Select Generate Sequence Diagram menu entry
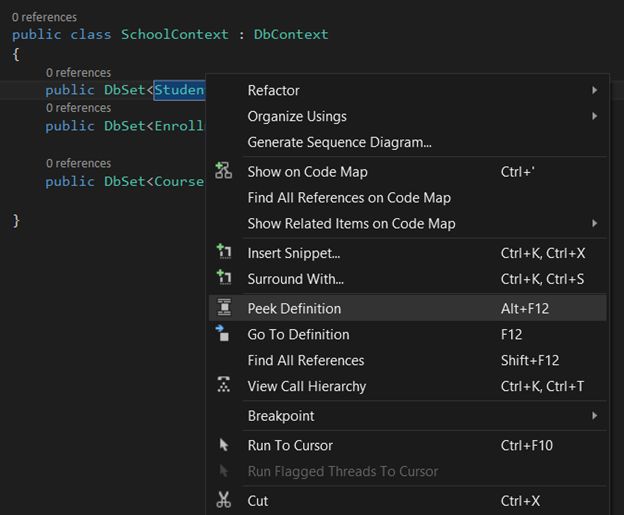The image size is (624, 515). click(339, 142)
